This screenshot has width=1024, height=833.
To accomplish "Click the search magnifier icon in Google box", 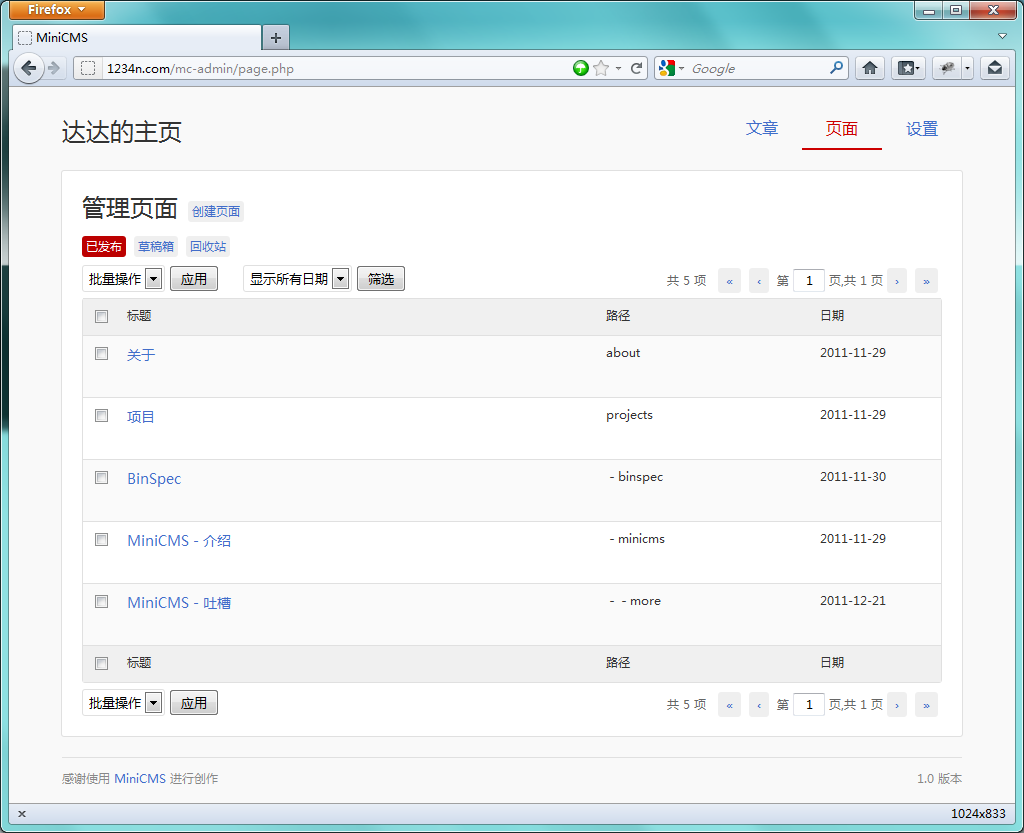I will pyautogui.click(x=836, y=68).
